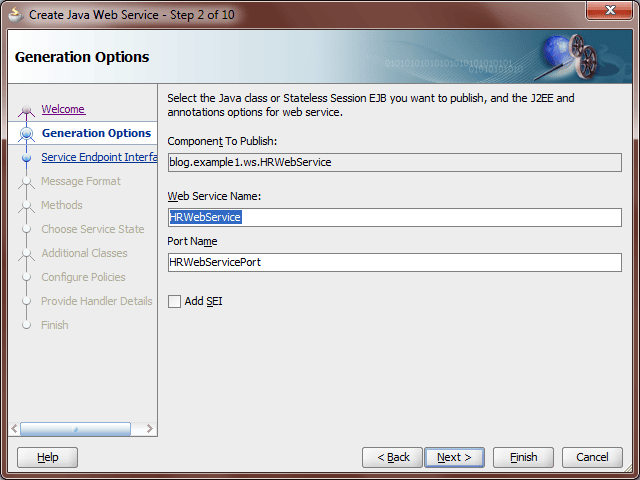
Task: Click the right scroll arrow in step list
Action: [x=149, y=429]
